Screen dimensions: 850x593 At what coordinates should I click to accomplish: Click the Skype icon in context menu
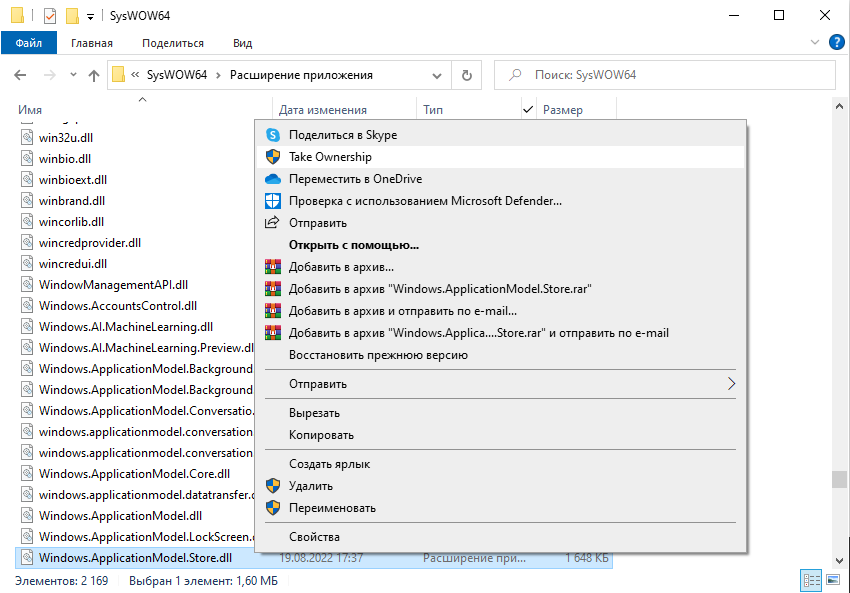pos(273,135)
